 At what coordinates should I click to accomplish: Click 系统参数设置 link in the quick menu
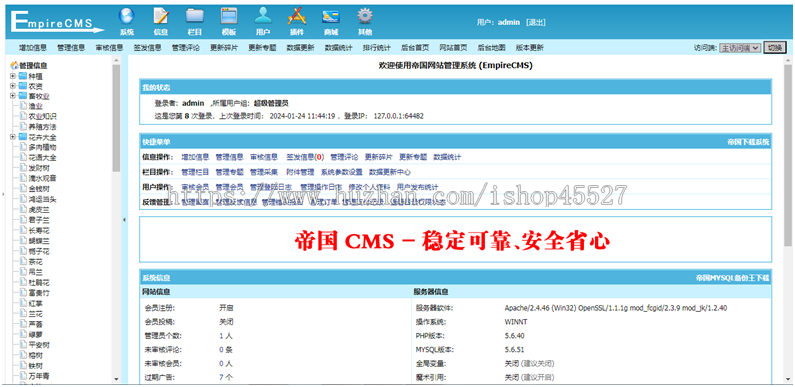tap(342, 172)
